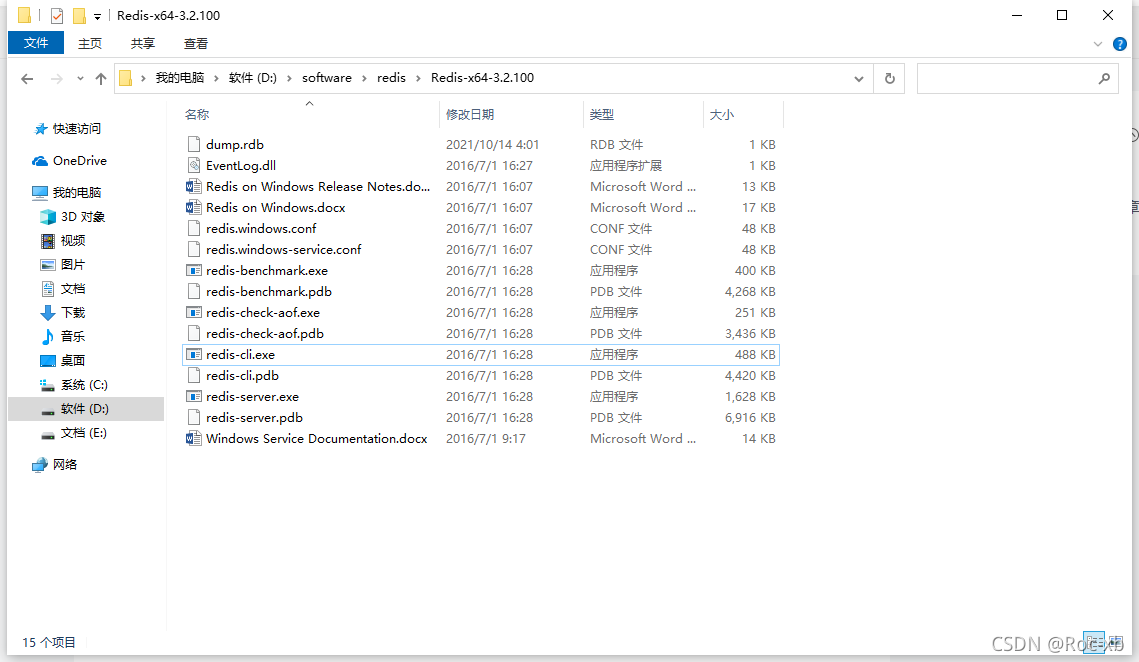
Task: Open the recent locations dropdown arrow
Action: pyautogui.click(x=80, y=78)
